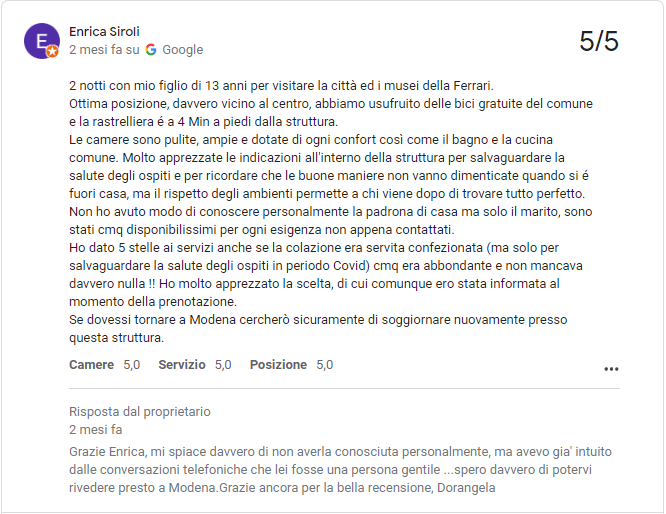Select the Posizione 5,0 rating label

[291, 364]
